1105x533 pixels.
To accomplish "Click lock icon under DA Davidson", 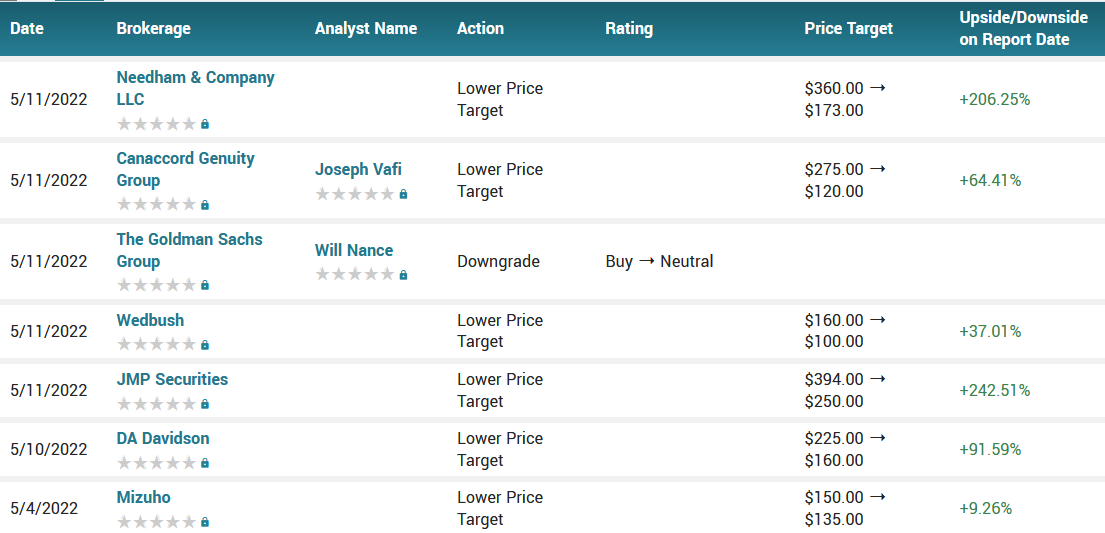I will (x=205, y=463).
